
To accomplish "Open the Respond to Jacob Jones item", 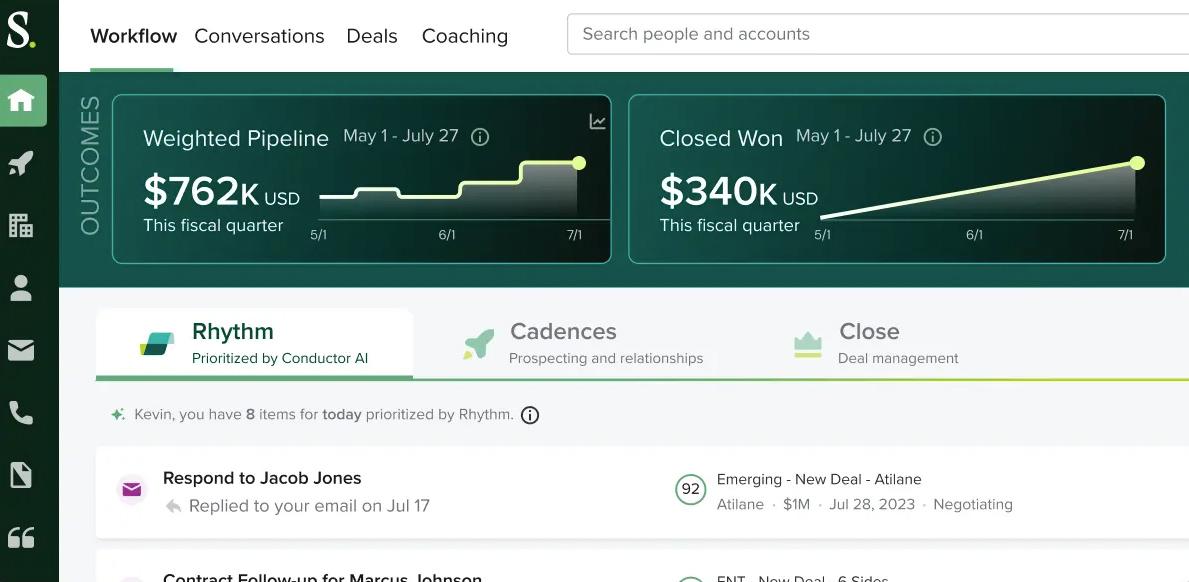I will pyautogui.click(x=262, y=478).
